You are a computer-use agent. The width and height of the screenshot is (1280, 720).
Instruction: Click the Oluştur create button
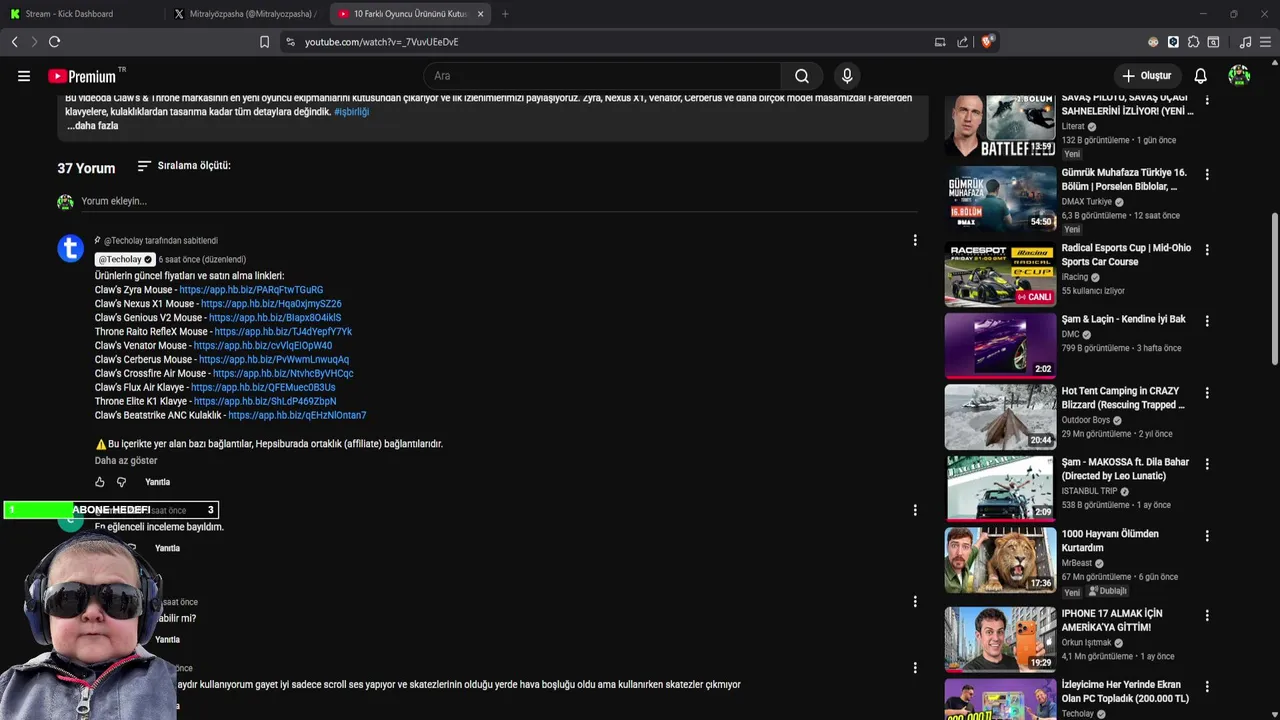point(1146,76)
